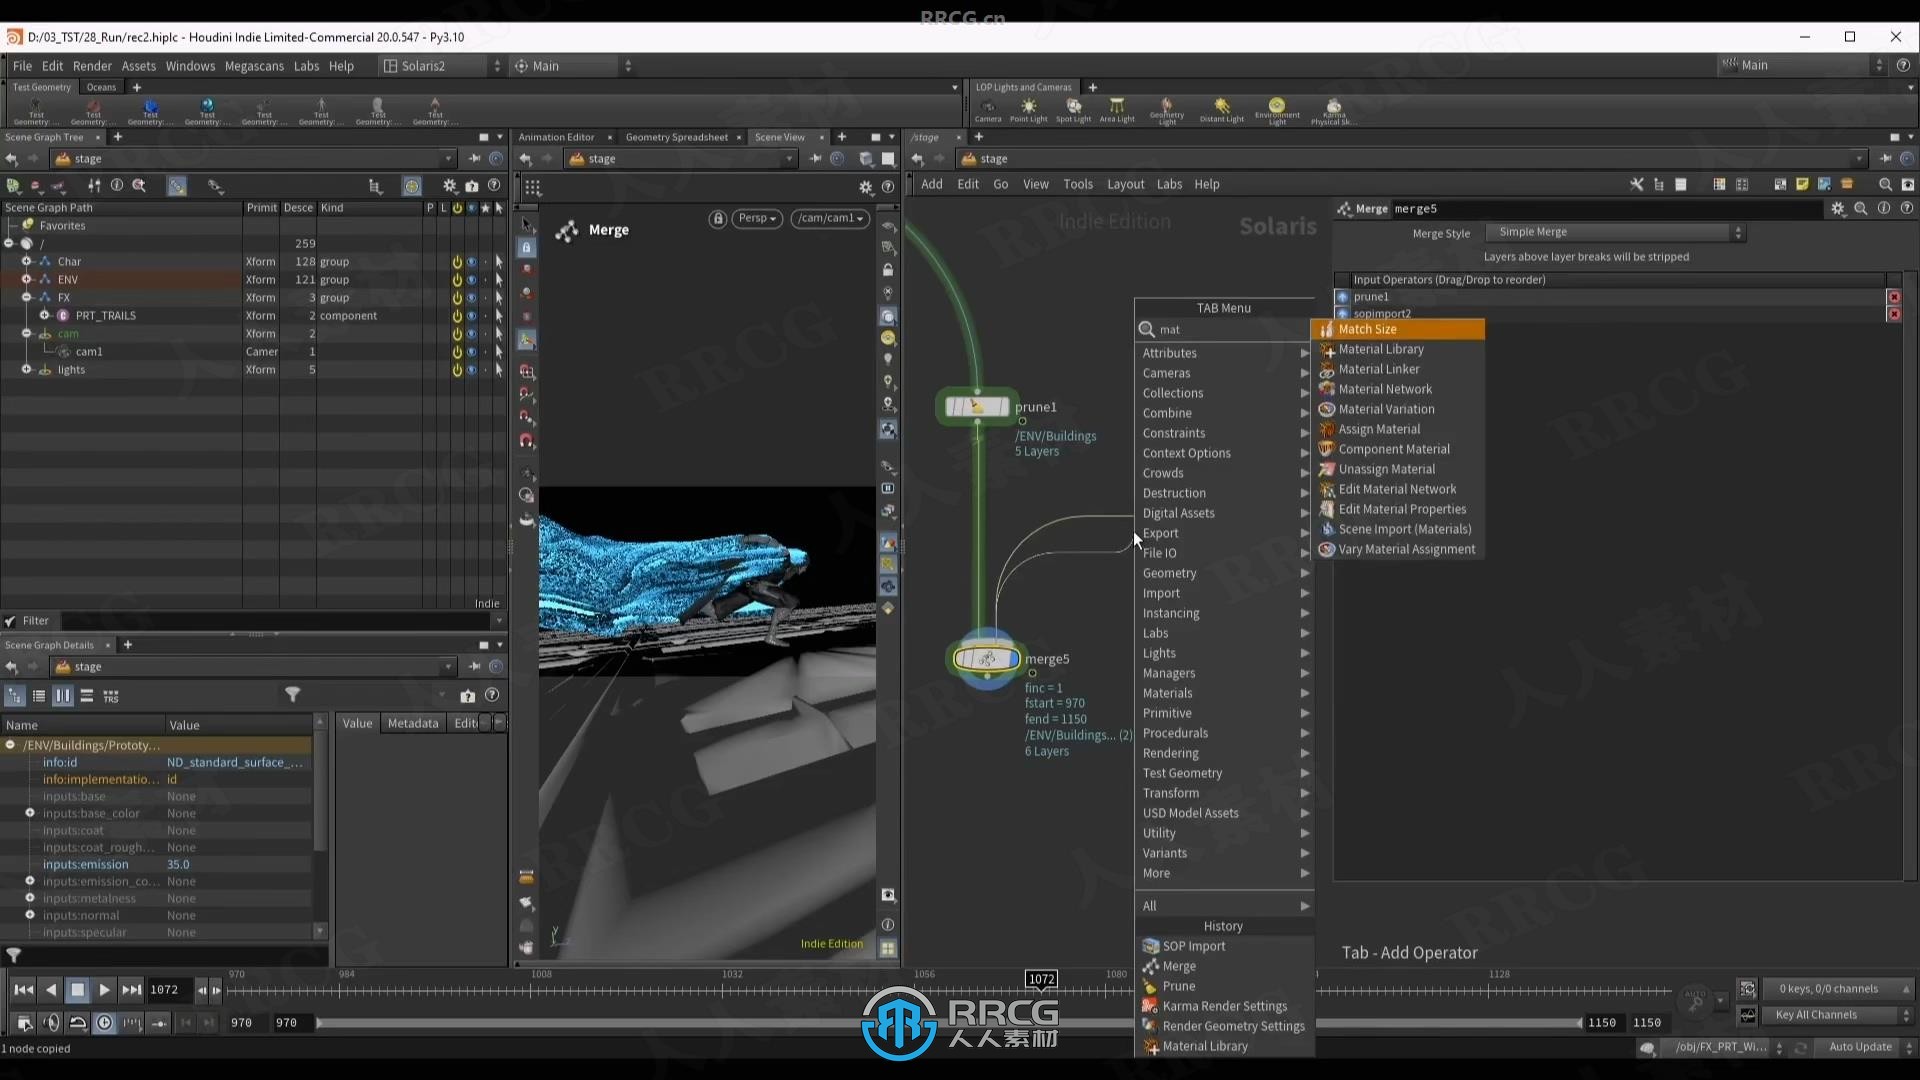Viewport: 1920px width, 1080px height.
Task: Select the Material Library operator
Action: pyautogui.click(x=1381, y=349)
